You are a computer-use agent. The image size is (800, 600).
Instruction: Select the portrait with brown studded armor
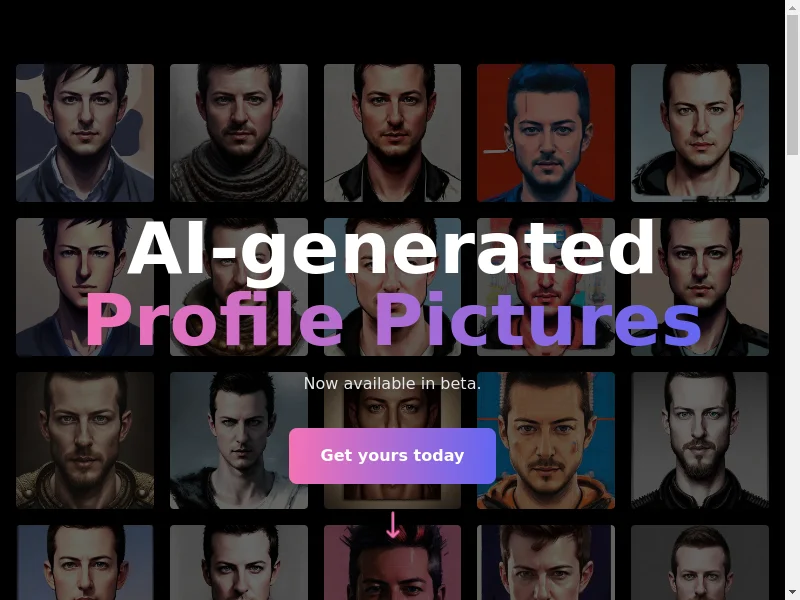click(85, 440)
